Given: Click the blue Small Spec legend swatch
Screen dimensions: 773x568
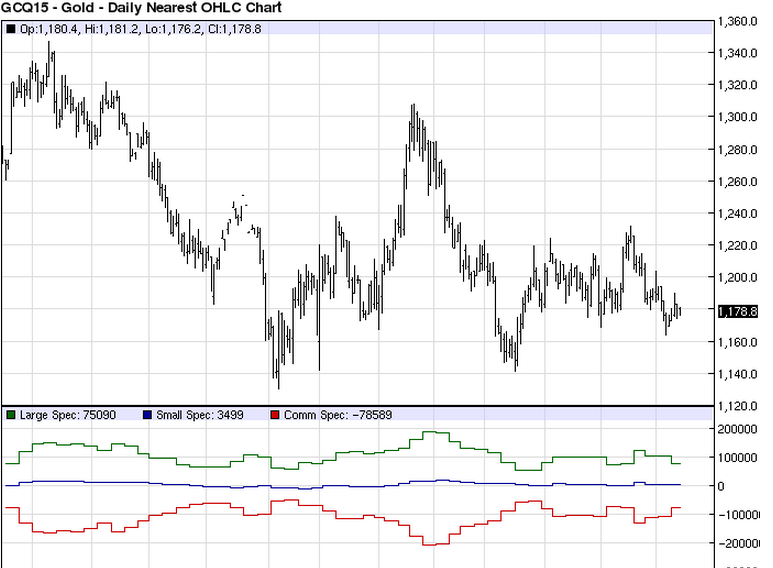Looking at the screenshot, I should [x=147, y=415].
